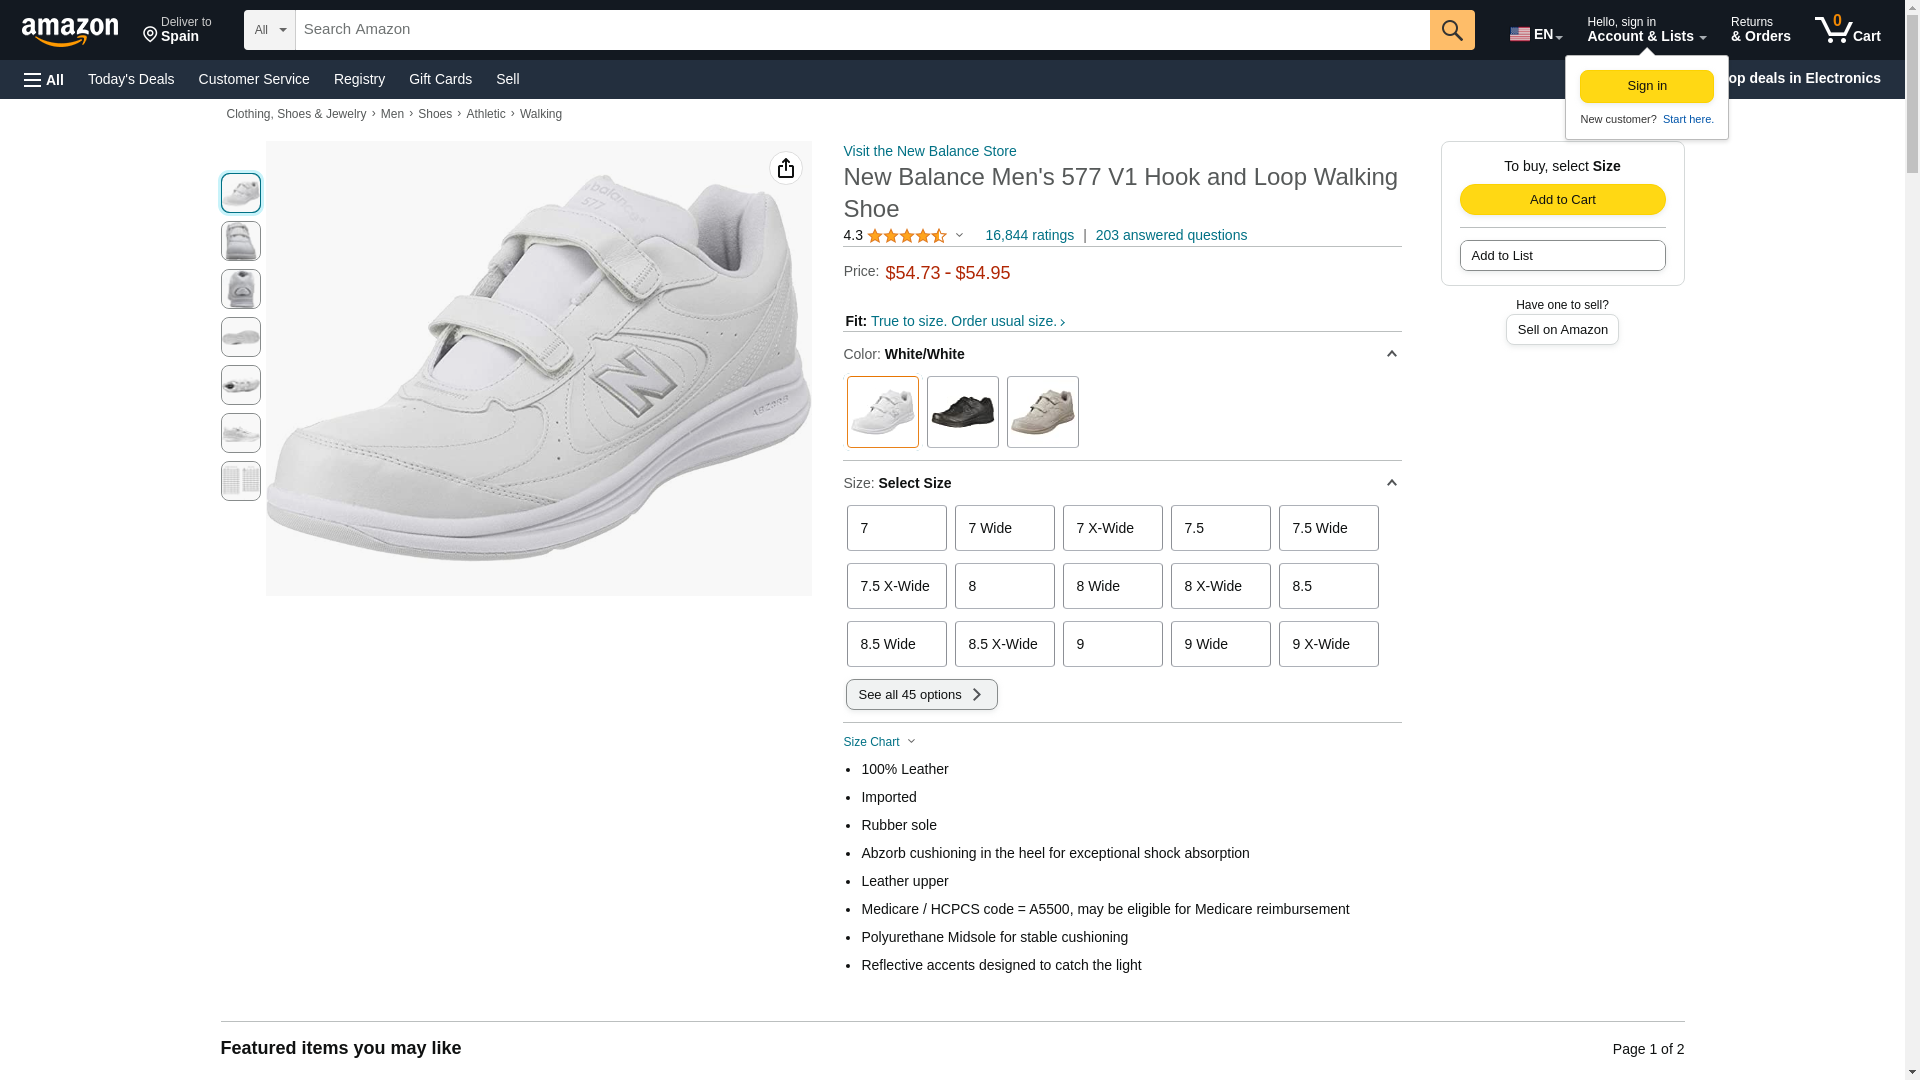This screenshot has height=1080, width=1920.
Task: Open the All hamburger menu
Action: point(44,79)
